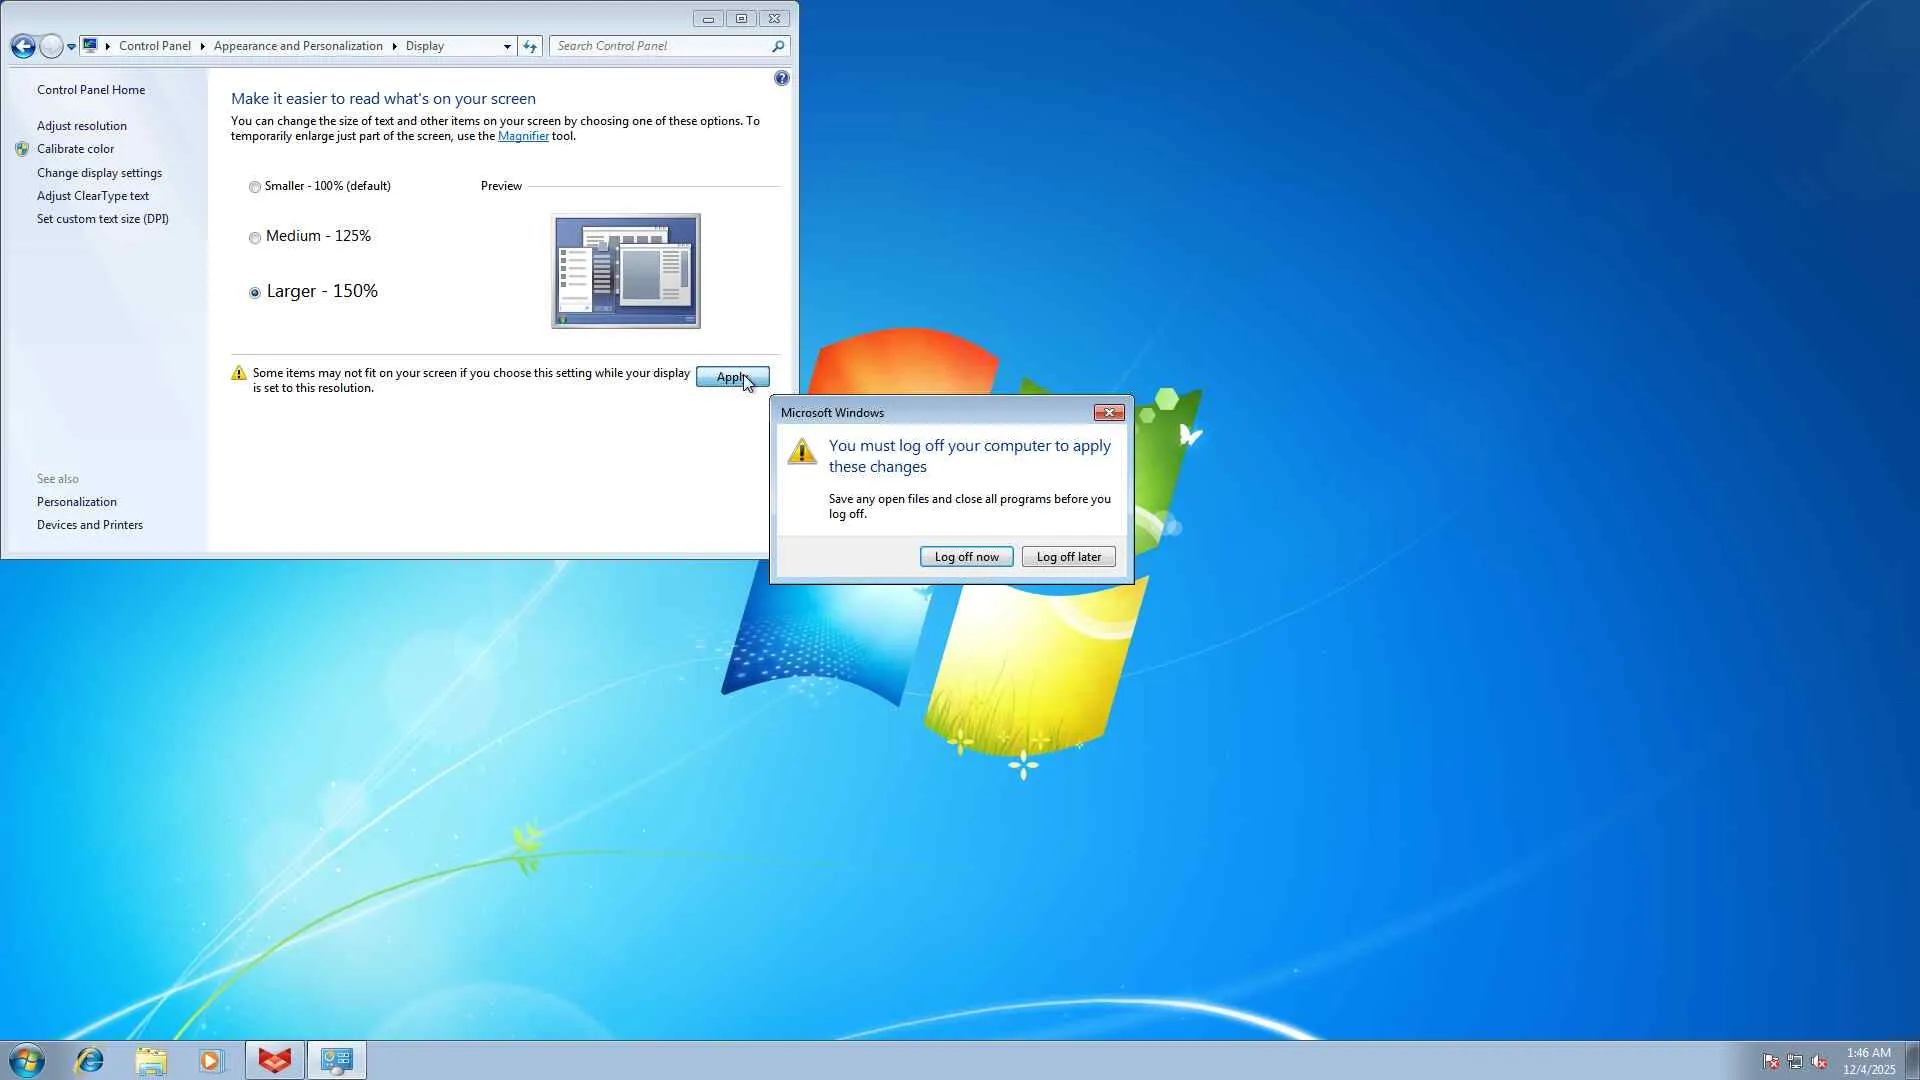Expand recent pages dropdown arrow
The height and width of the screenshot is (1080, 1920).
[71, 46]
